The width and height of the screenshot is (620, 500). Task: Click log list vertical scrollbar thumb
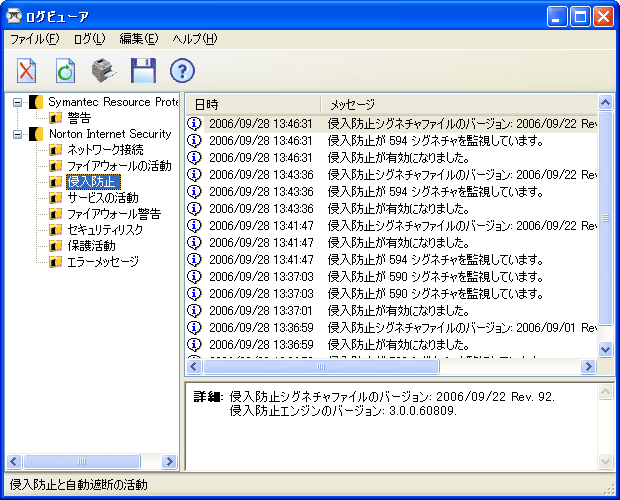pos(605,218)
